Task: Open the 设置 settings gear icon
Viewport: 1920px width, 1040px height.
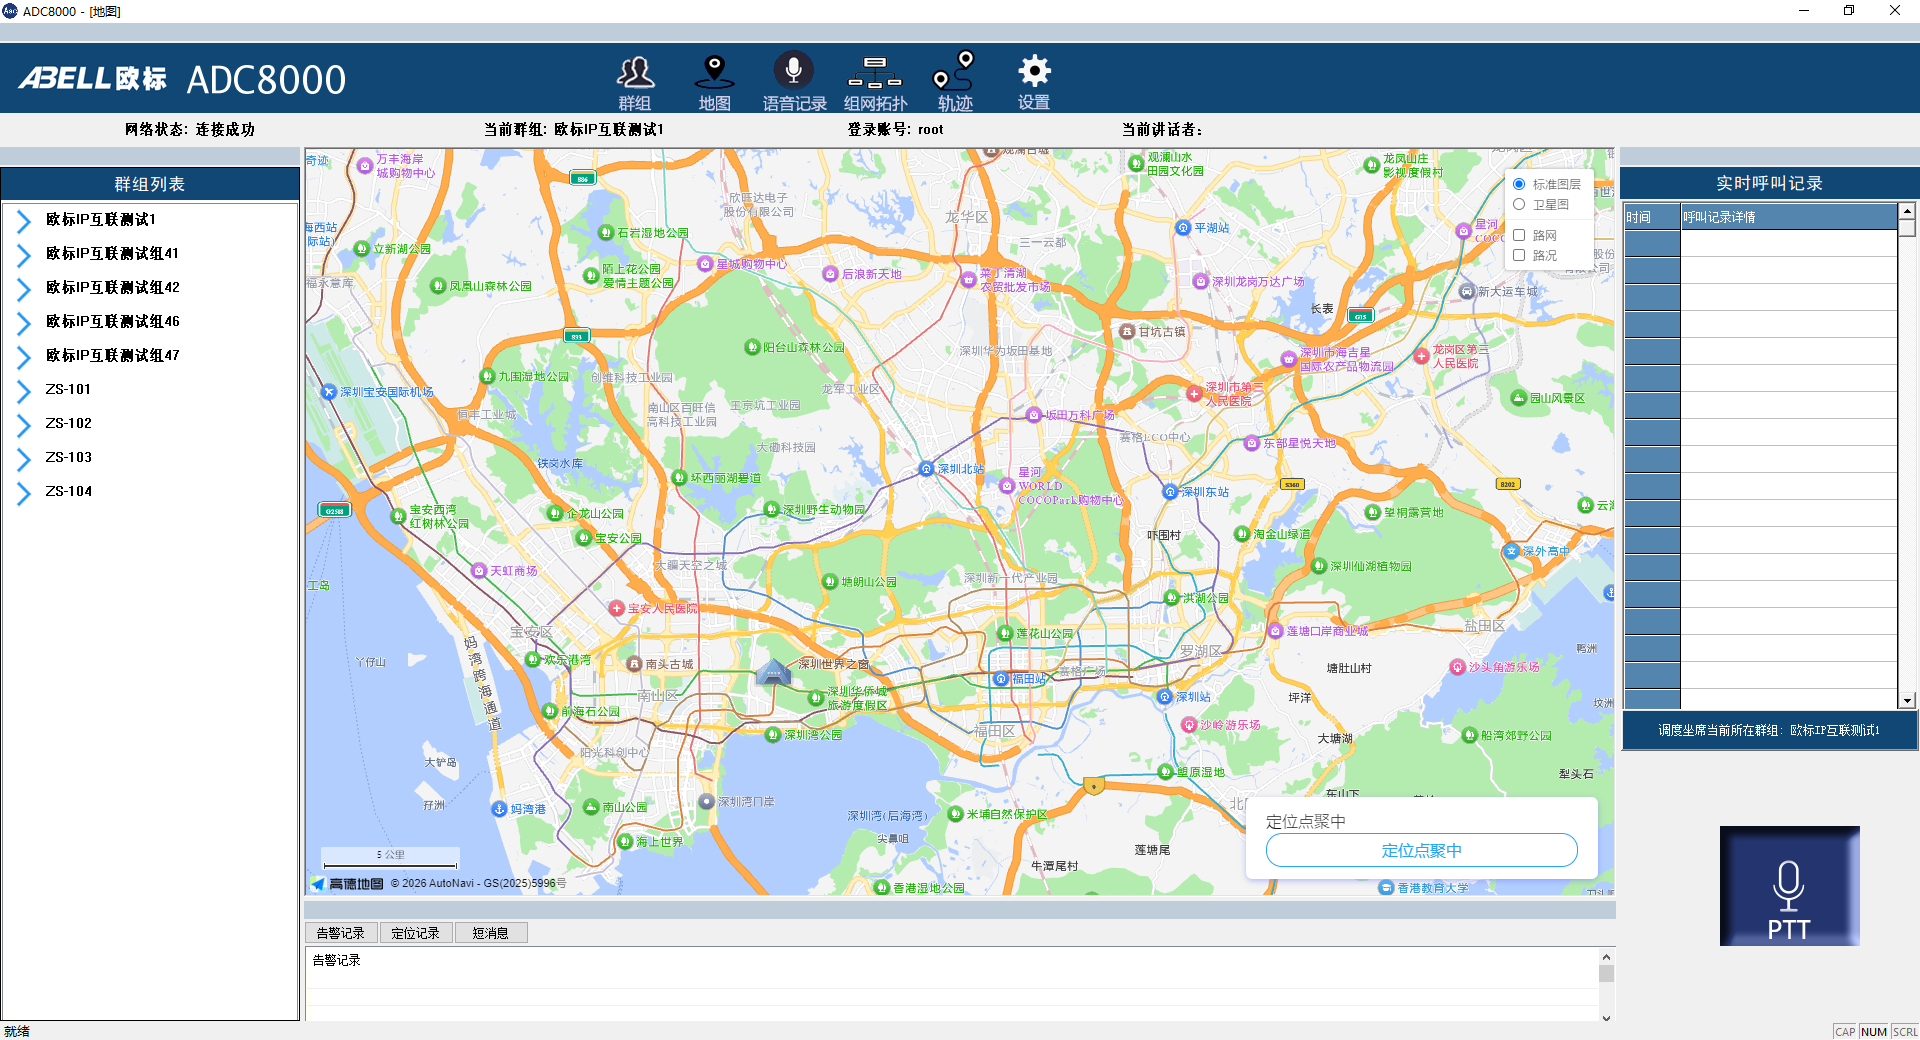Action: (x=1034, y=82)
